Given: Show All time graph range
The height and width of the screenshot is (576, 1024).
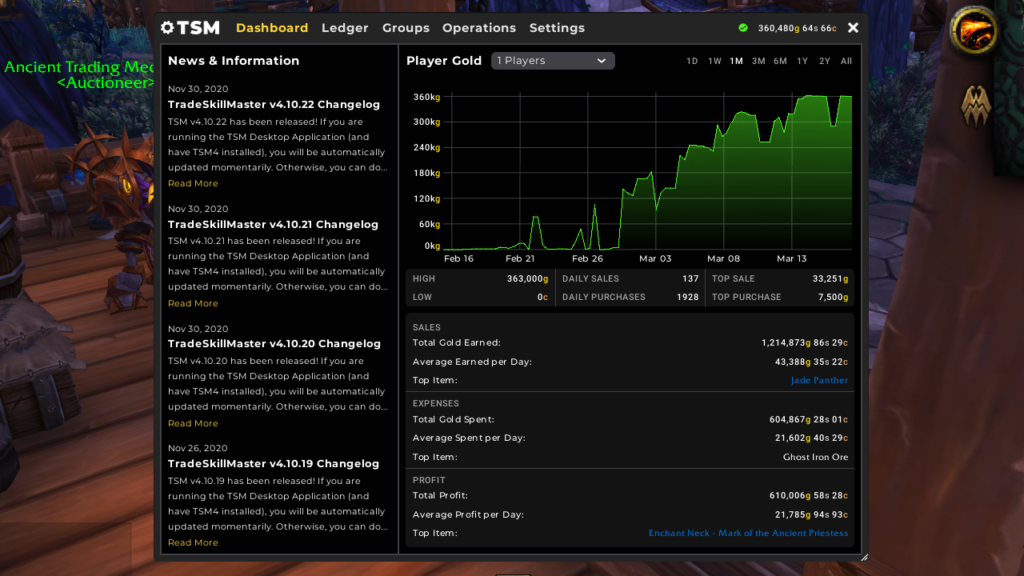Looking at the screenshot, I should click(x=846, y=61).
